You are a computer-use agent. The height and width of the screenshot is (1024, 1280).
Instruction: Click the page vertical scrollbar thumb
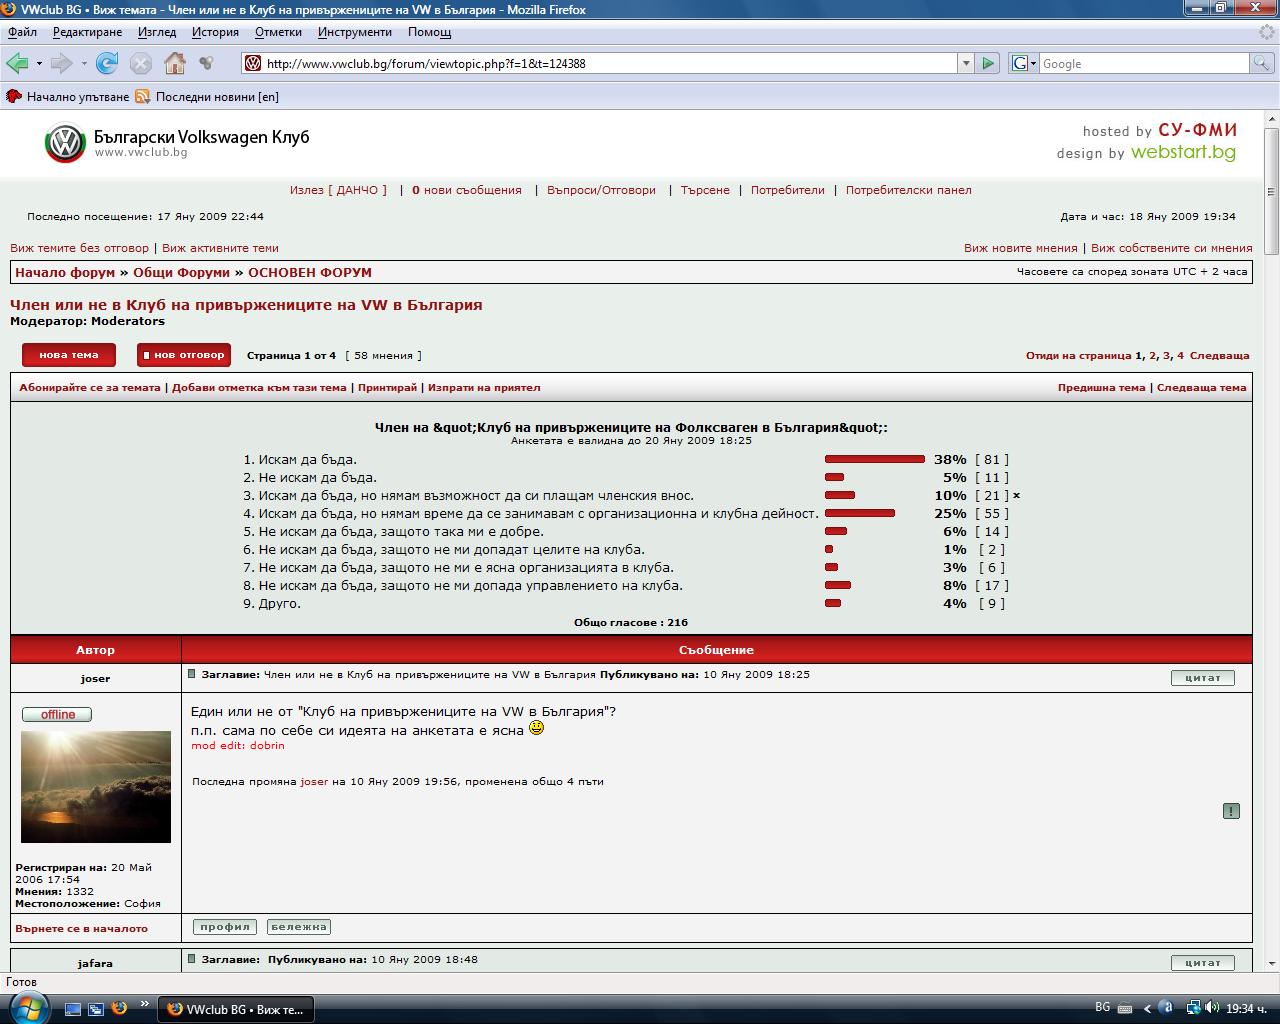coord(1271,190)
